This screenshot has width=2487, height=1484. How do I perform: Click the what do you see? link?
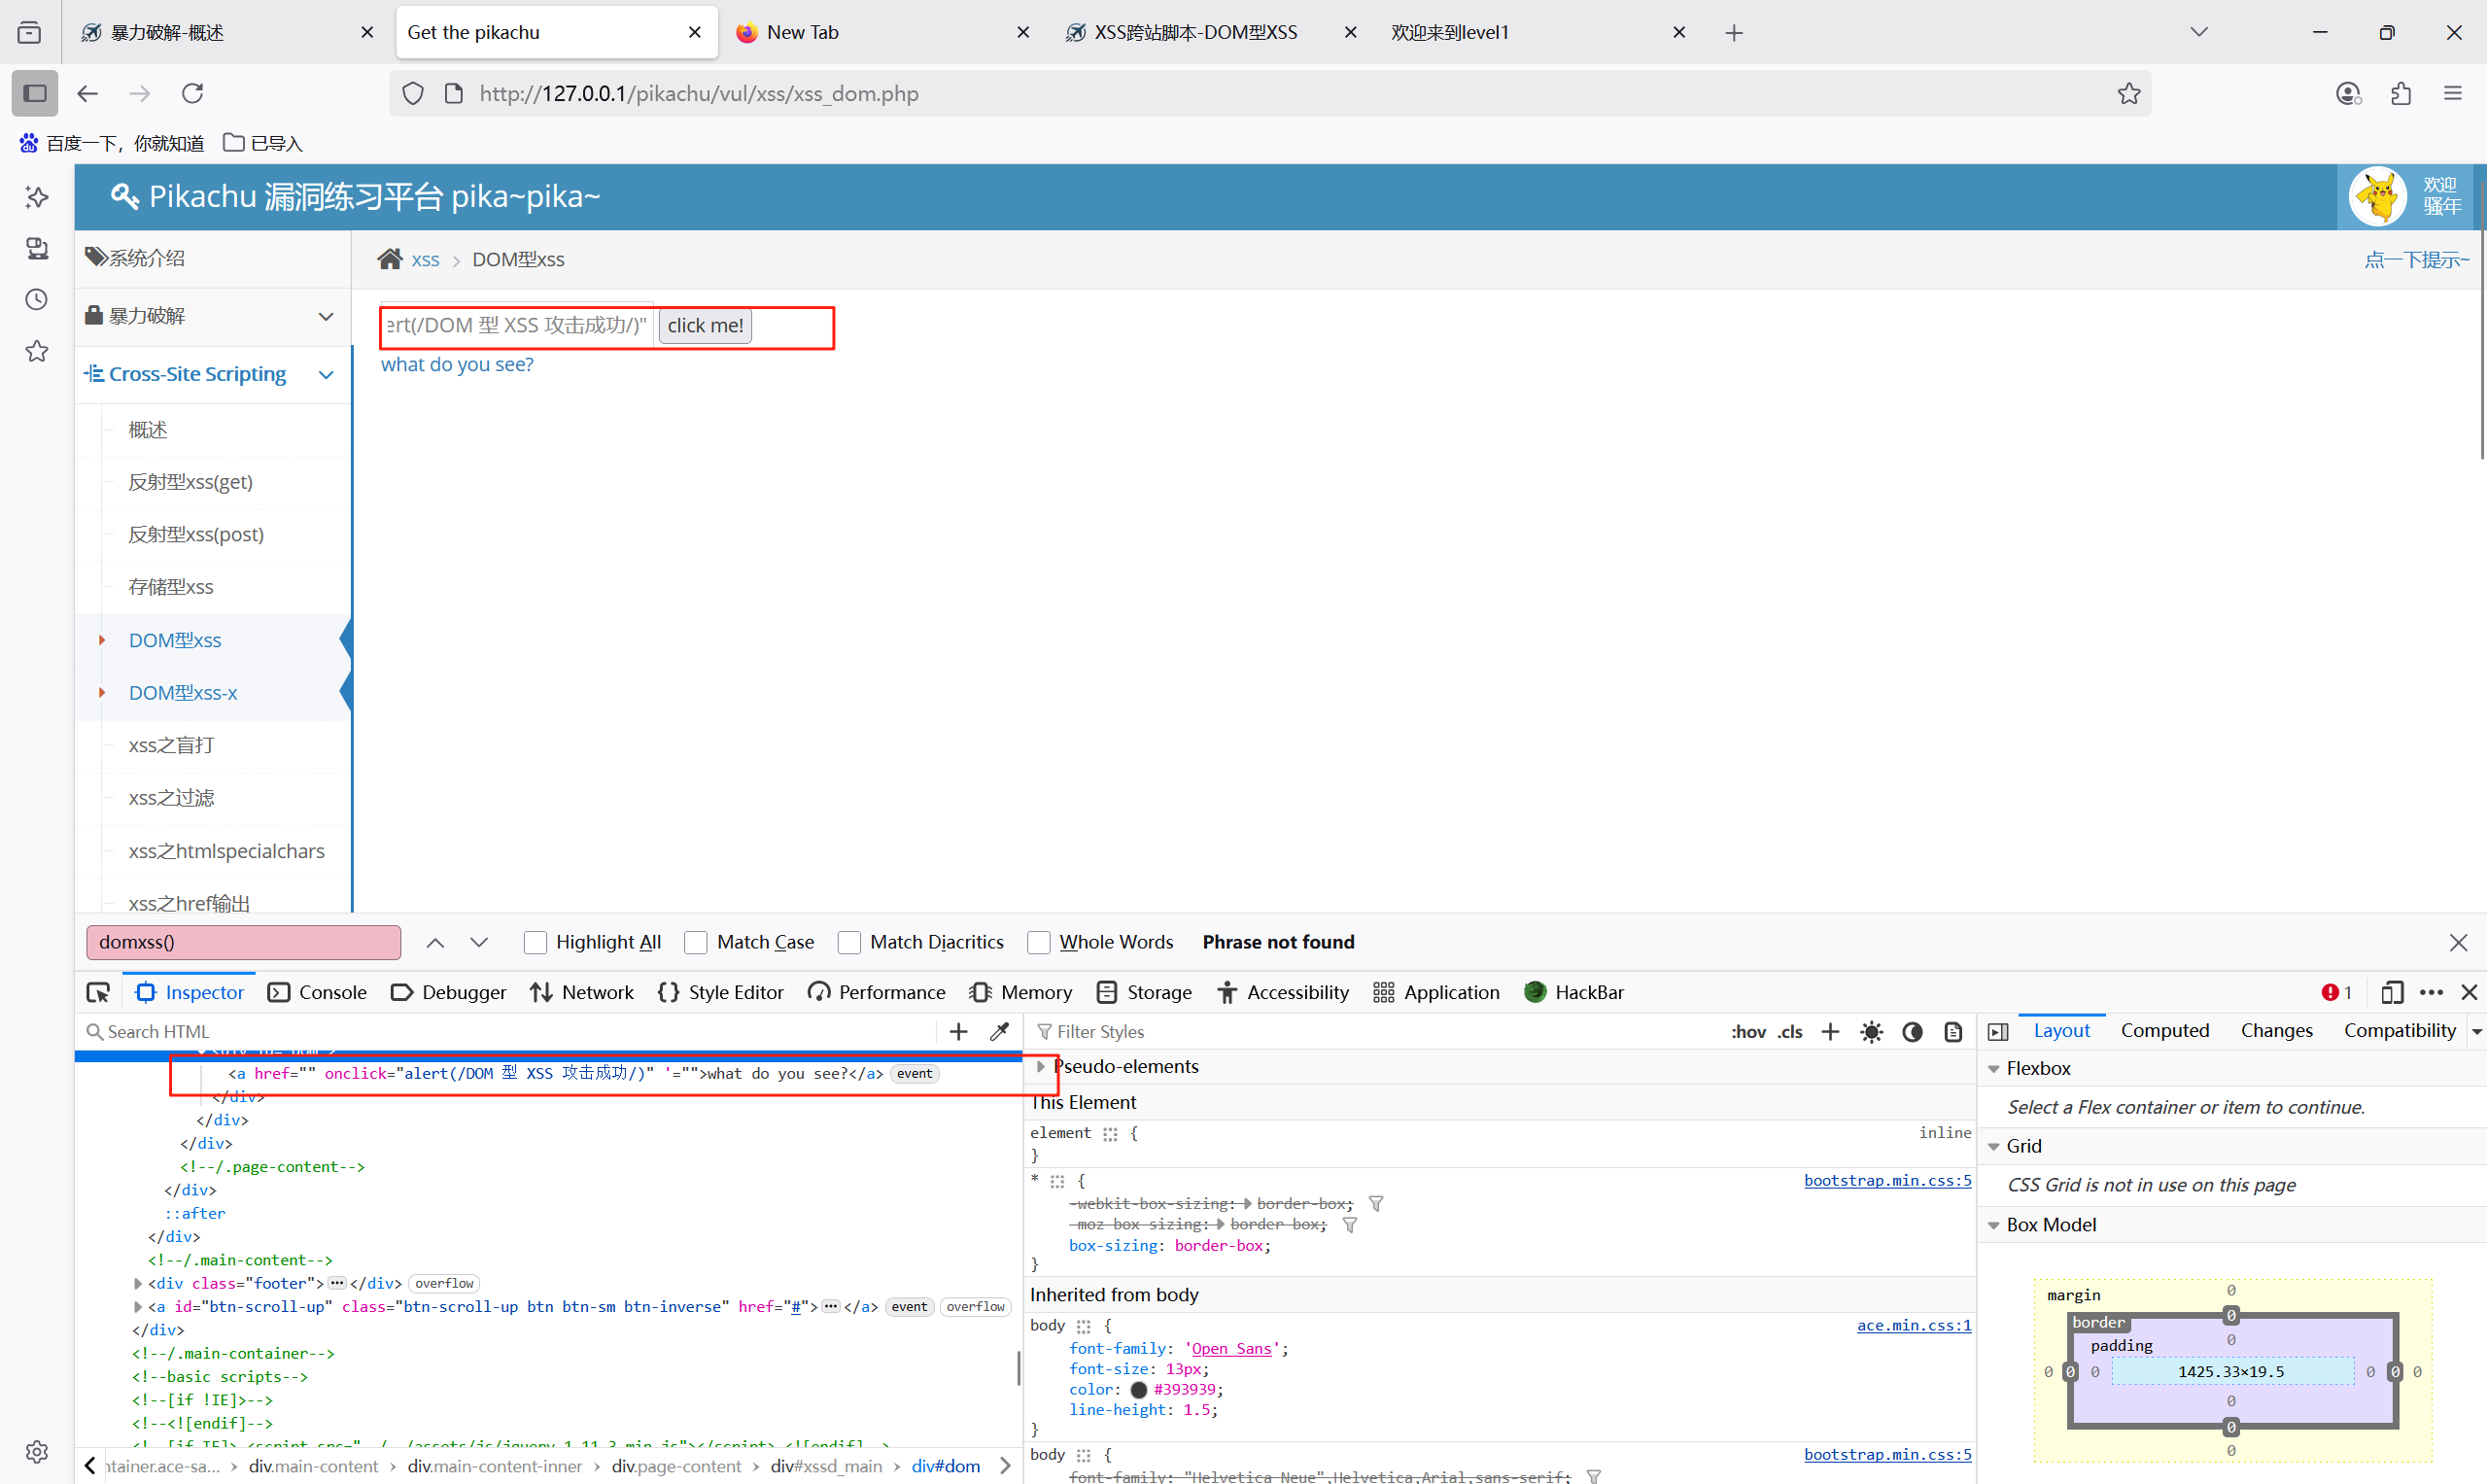pyautogui.click(x=457, y=364)
